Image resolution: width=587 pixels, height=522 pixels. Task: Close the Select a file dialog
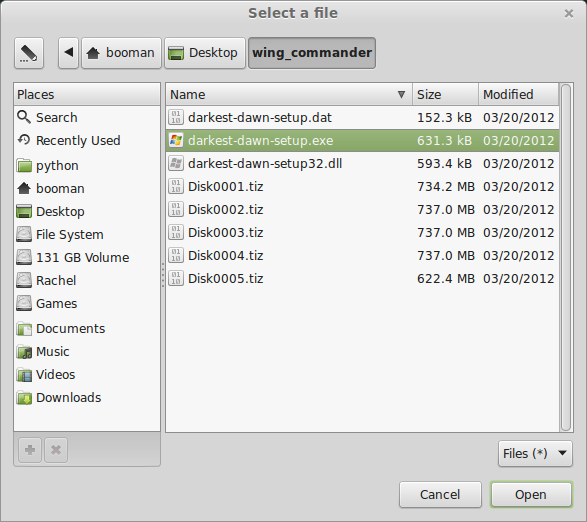(x=569, y=14)
